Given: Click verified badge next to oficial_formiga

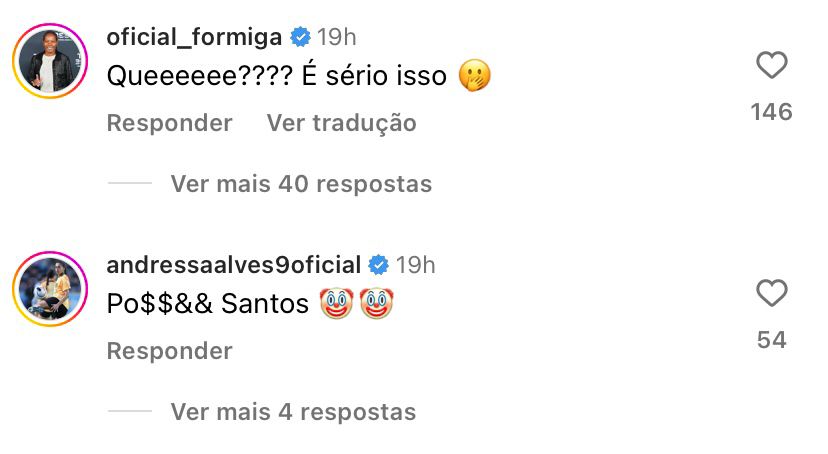Looking at the screenshot, I should (299, 38).
